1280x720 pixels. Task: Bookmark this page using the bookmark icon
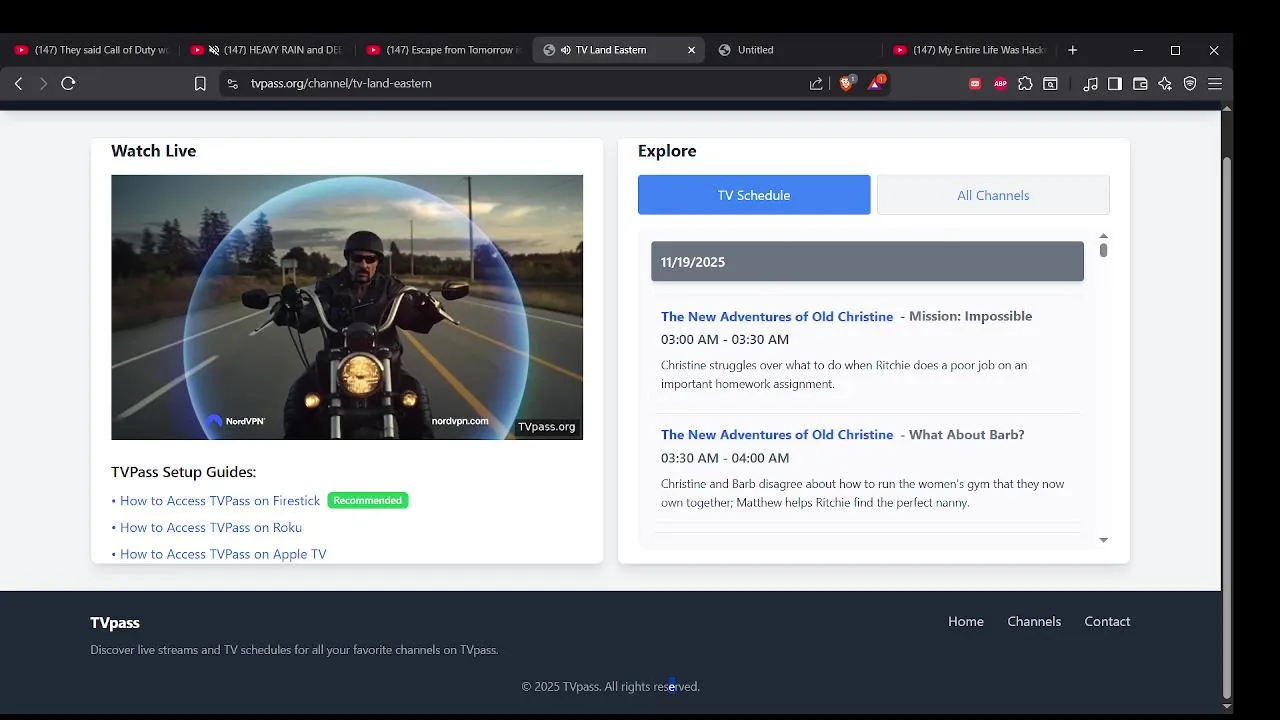pos(200,84)
